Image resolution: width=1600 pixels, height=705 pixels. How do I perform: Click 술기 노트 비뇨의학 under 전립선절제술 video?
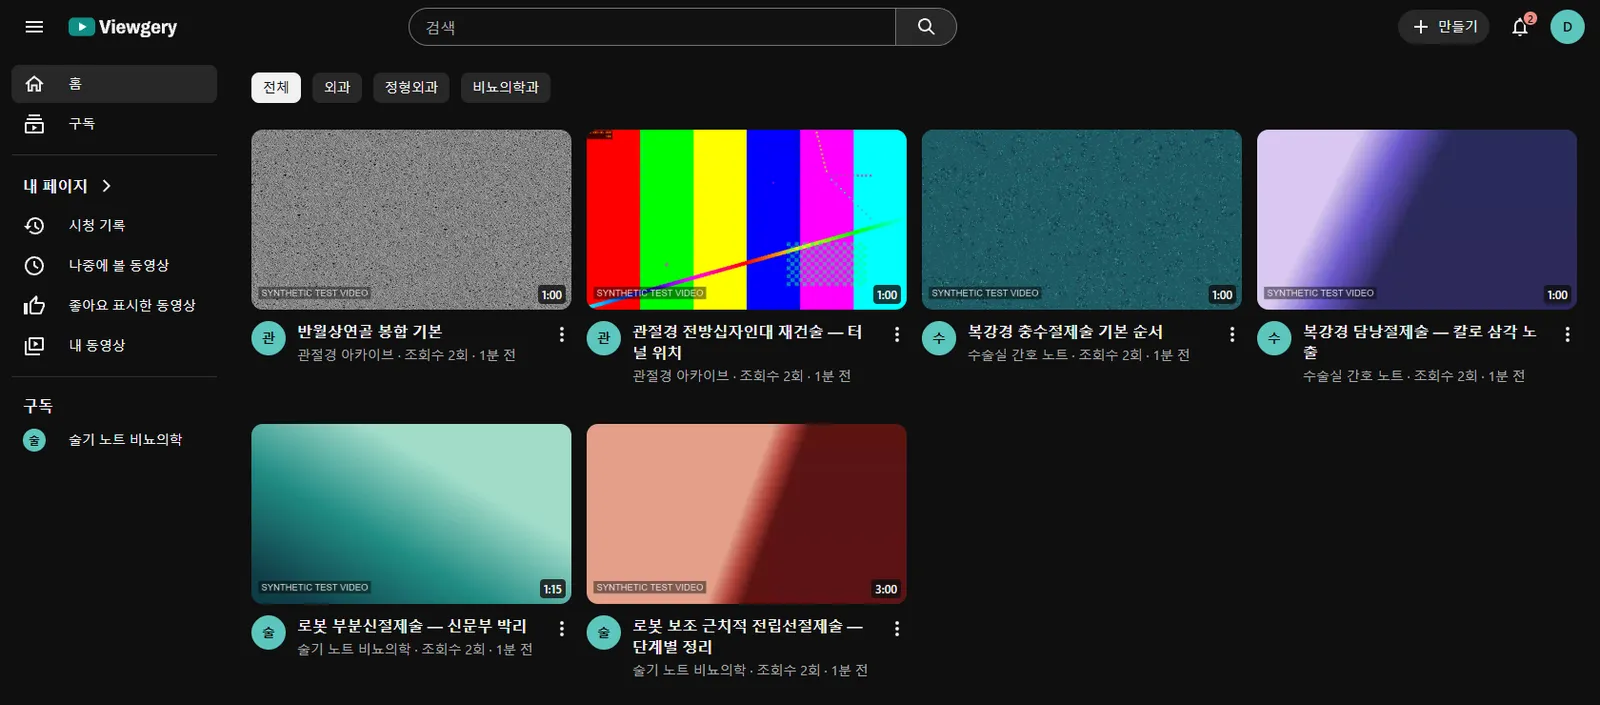(689, 670)
